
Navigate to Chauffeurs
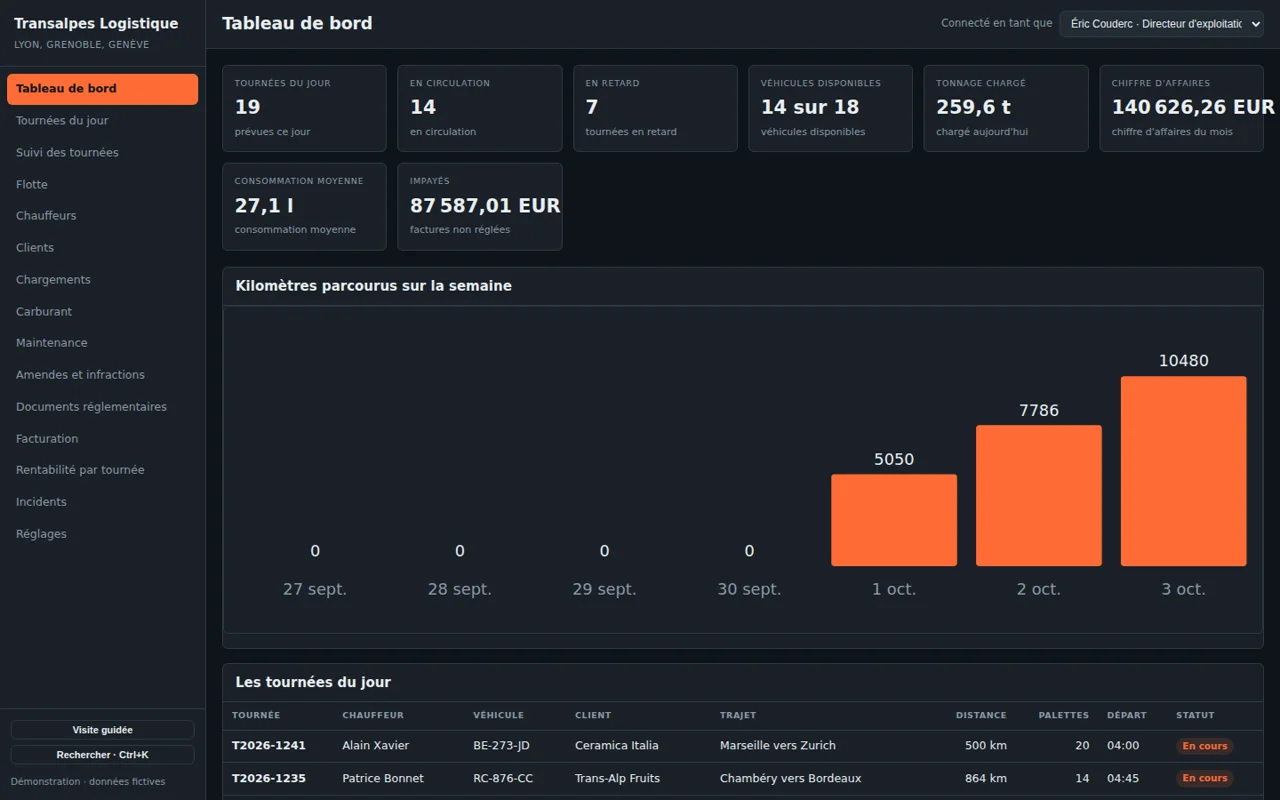(102, 216)
